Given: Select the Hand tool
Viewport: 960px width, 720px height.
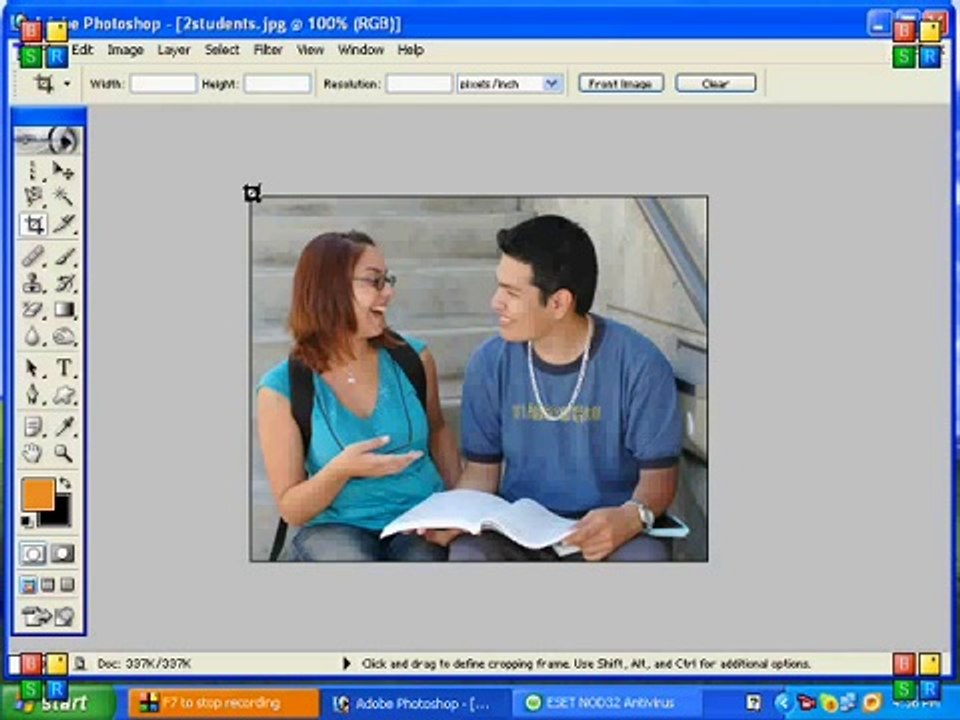Looking at the screenshot, I should click(33, 453).
